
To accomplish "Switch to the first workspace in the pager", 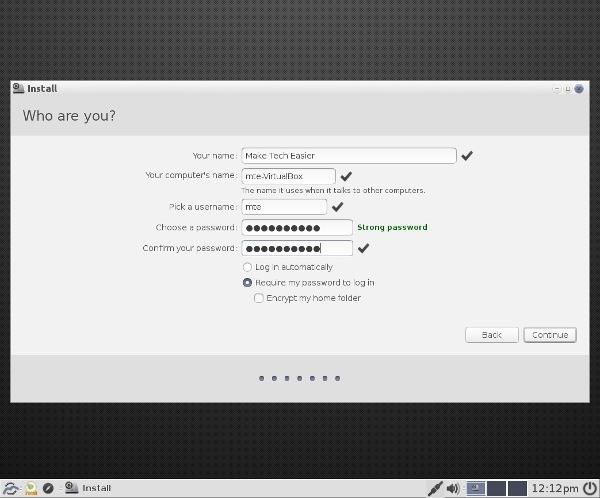I will 476,488.
